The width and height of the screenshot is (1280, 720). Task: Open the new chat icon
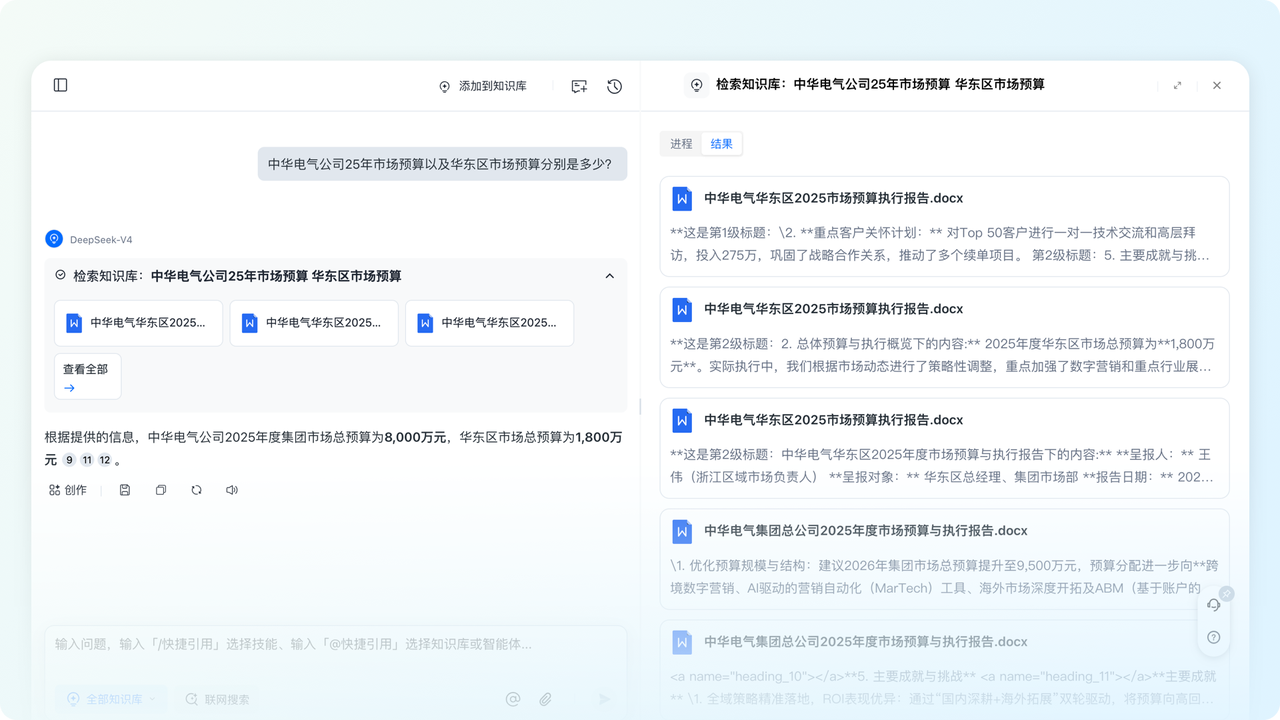(579, 86)
